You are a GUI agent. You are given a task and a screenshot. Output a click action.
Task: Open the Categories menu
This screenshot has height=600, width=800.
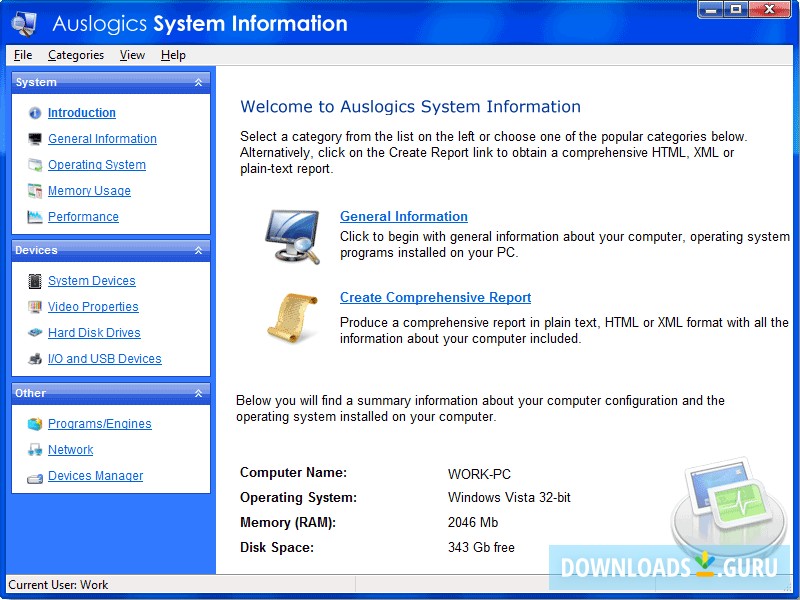(76, 55)
